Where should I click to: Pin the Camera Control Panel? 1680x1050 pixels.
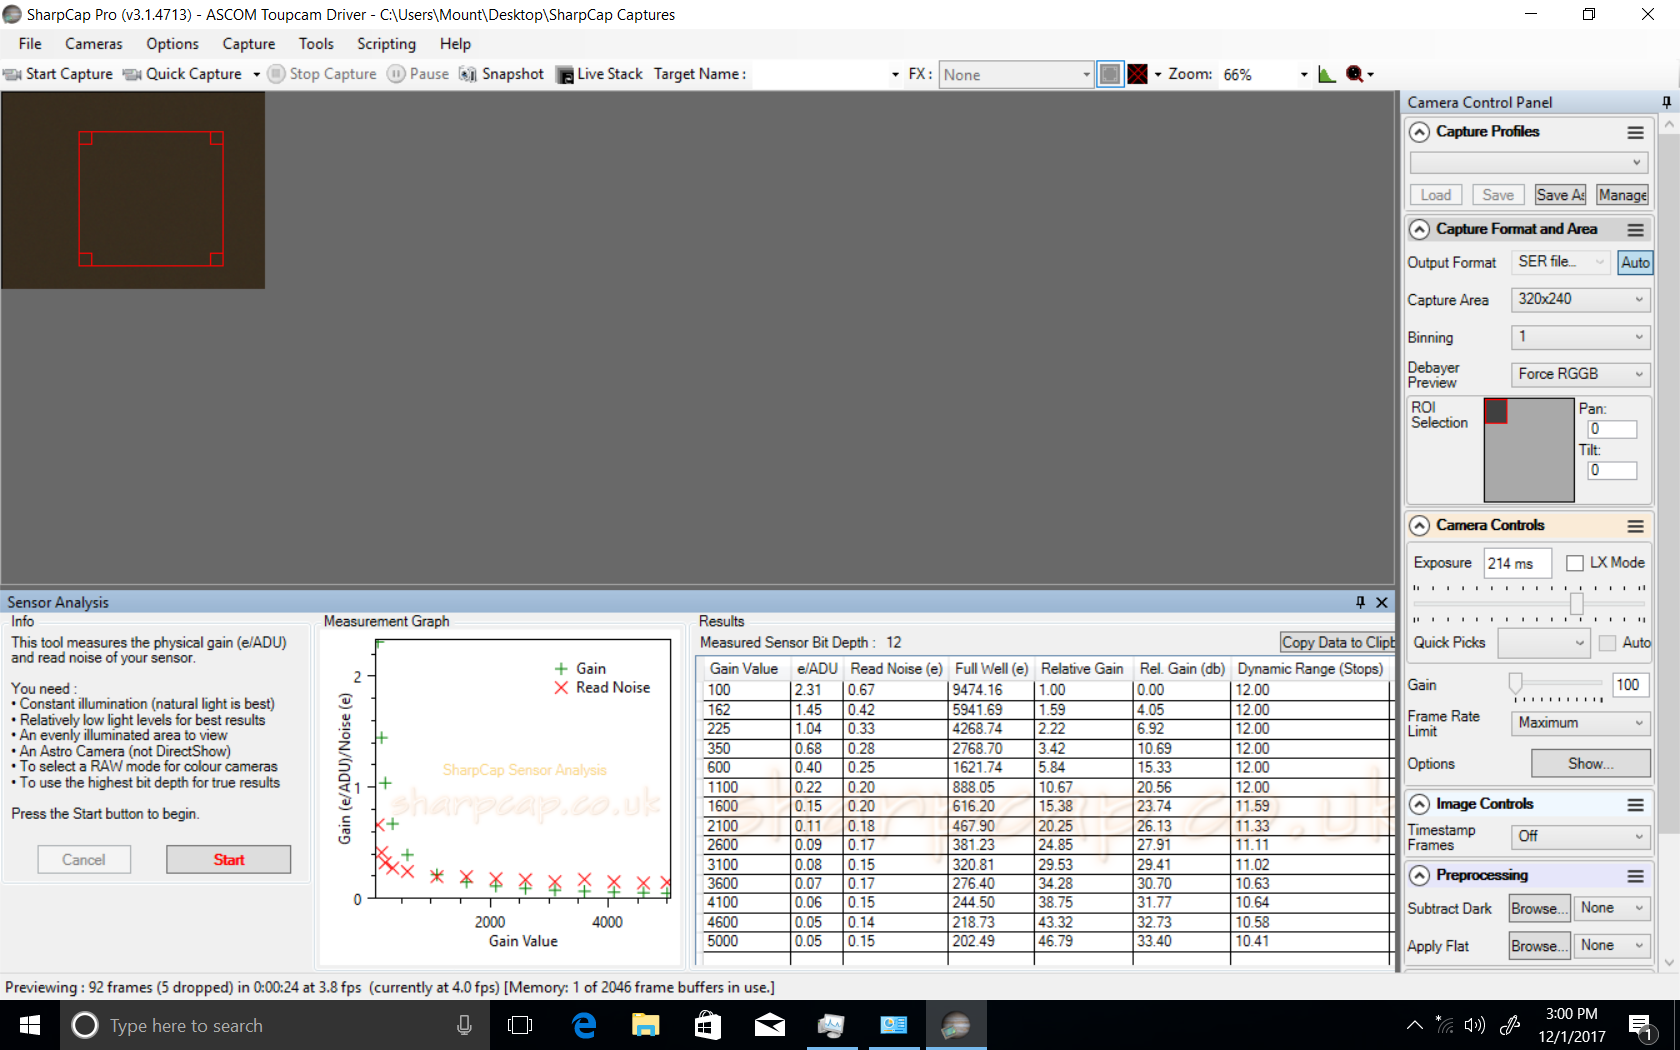1666,102
